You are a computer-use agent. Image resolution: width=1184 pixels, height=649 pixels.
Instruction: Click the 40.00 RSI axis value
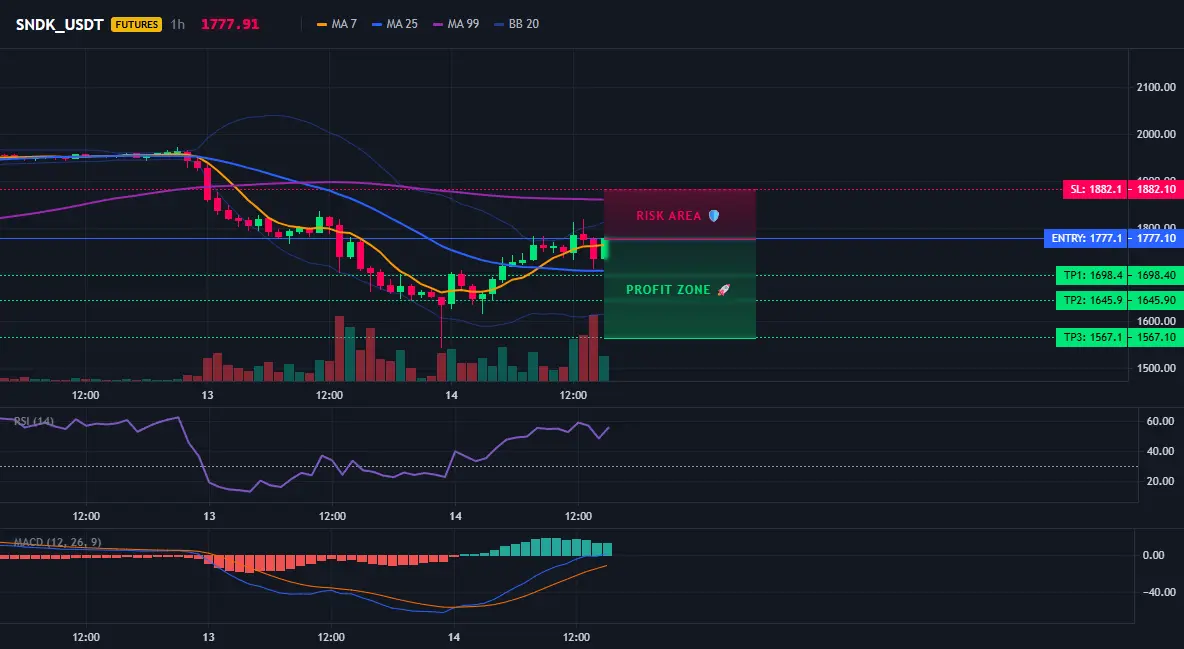(1160, 451)
